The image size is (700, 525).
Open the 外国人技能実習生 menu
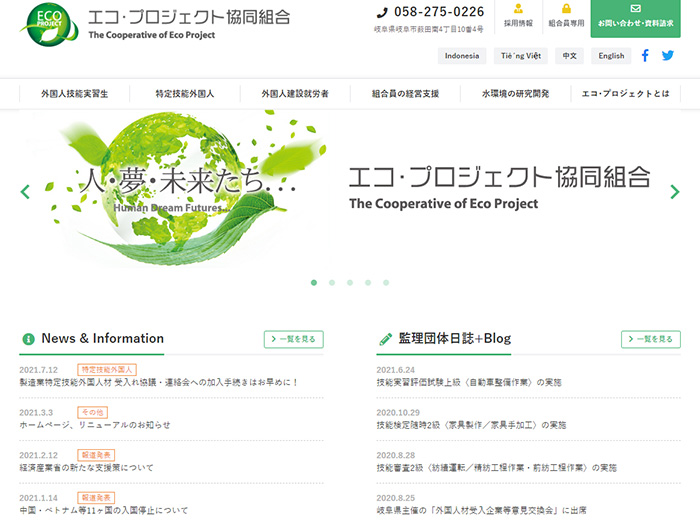75,94
